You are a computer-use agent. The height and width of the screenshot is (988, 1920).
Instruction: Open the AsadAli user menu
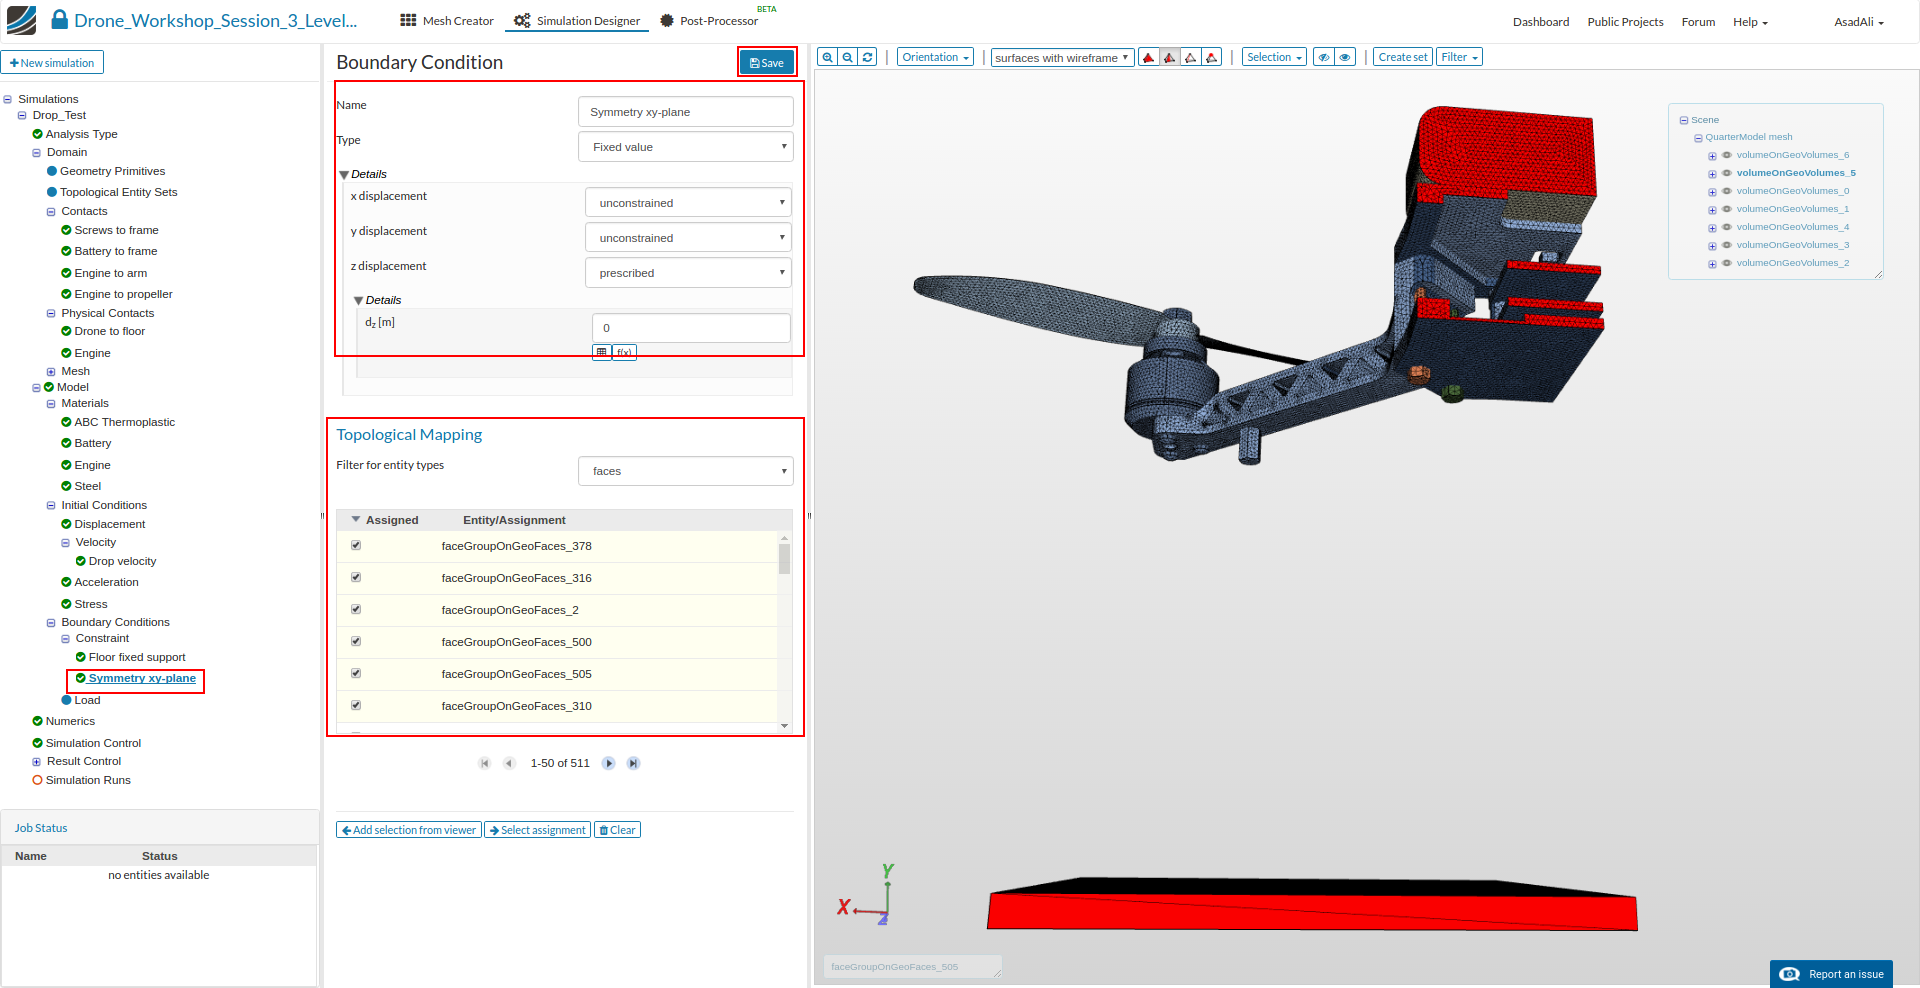(x=1858, y=22)
